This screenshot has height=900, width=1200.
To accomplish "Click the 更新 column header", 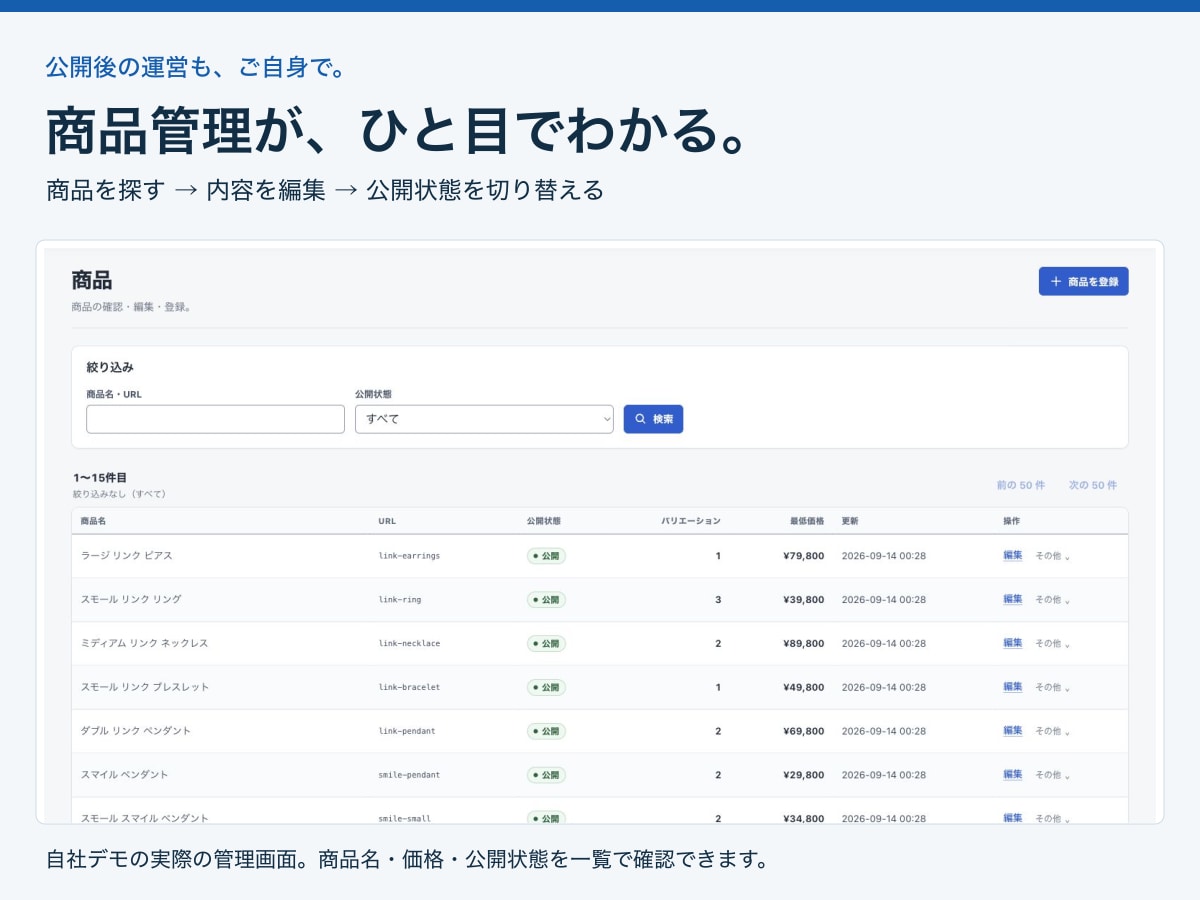I will click(x=850, y=521).
